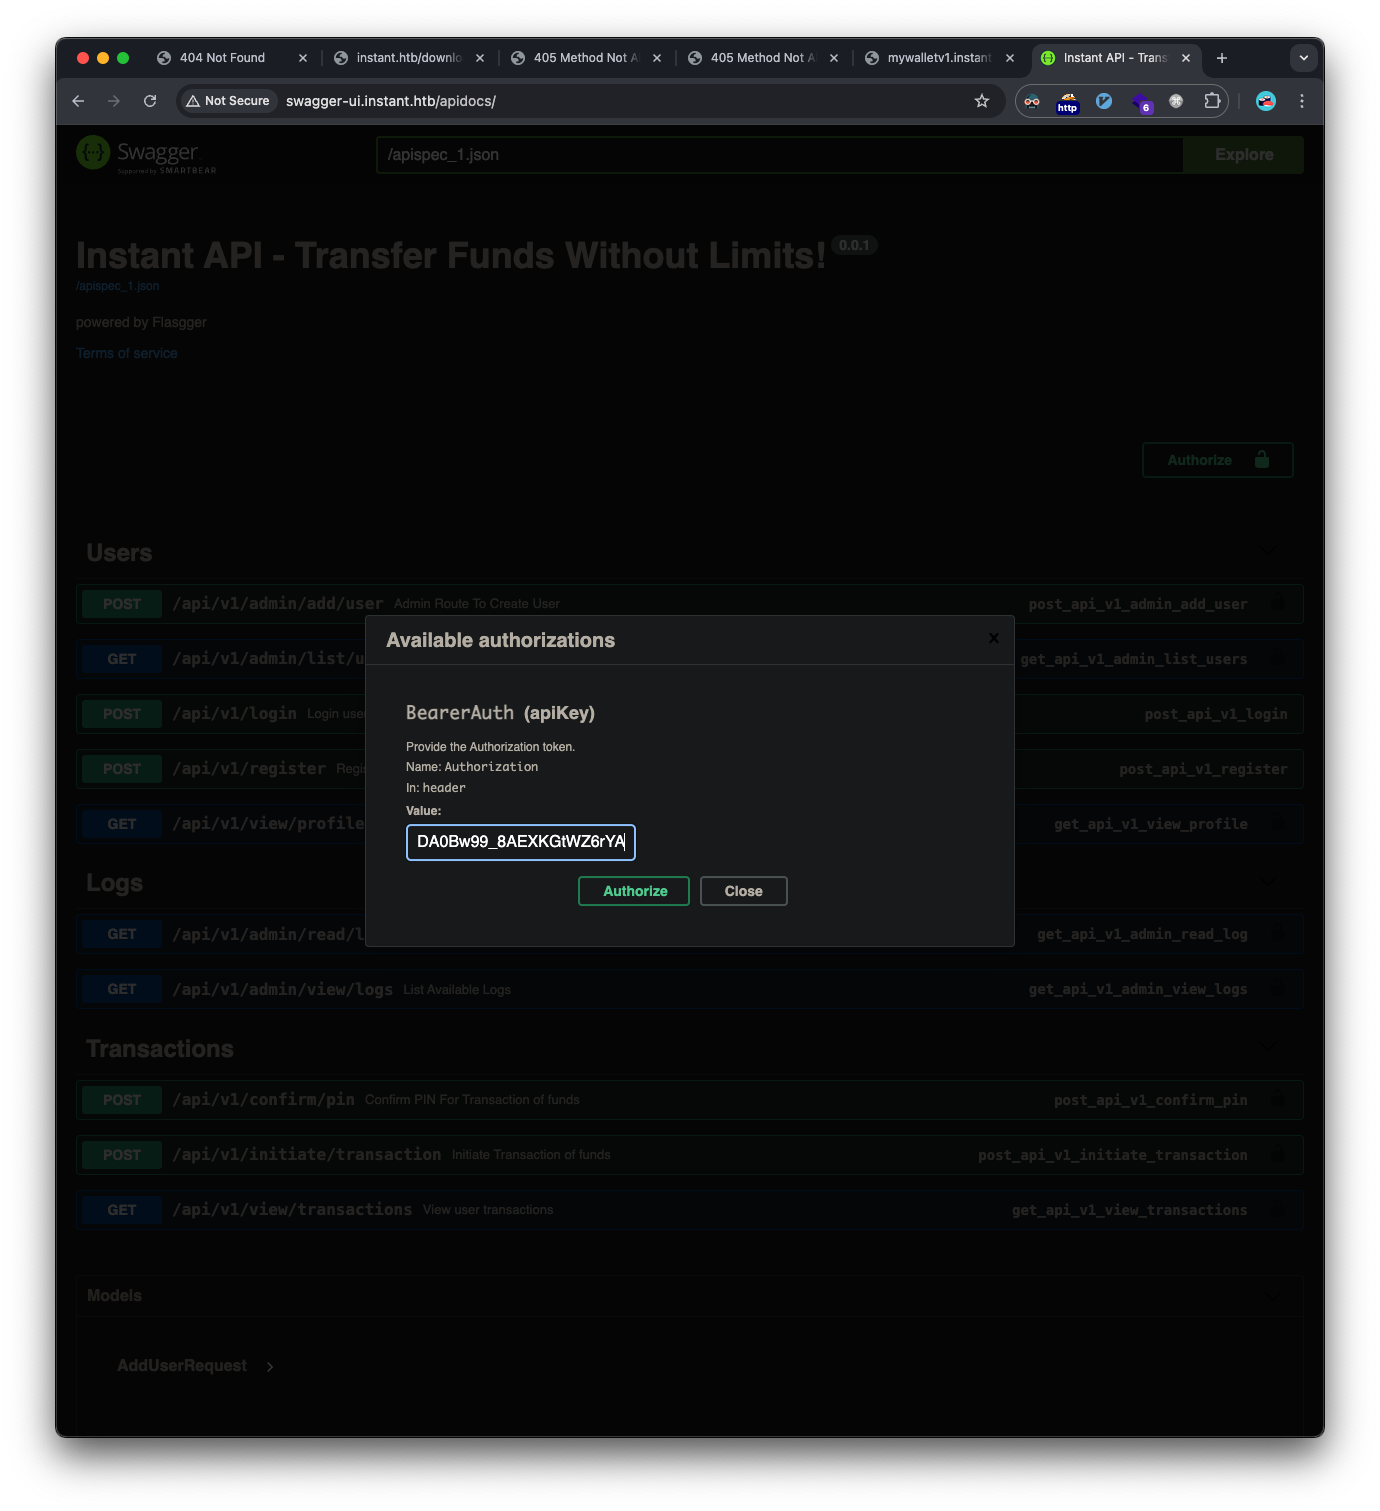Close the Available authorizations dialog with X

click(x=993, y=638)
